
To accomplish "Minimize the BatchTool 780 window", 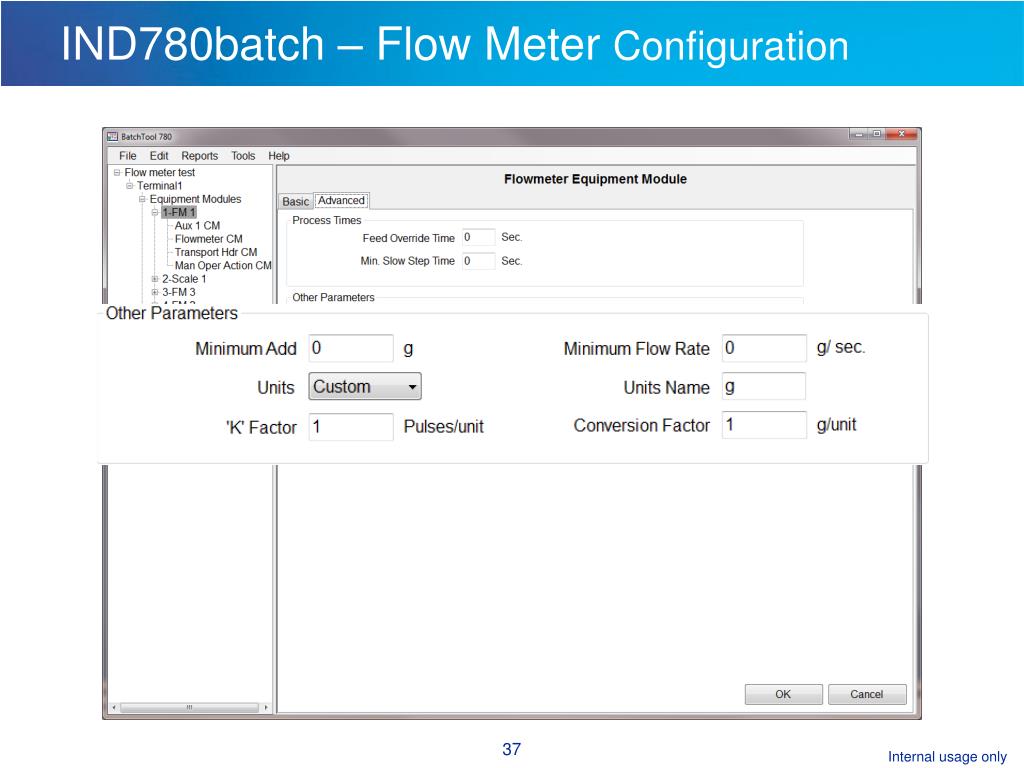I will point(859,134).
